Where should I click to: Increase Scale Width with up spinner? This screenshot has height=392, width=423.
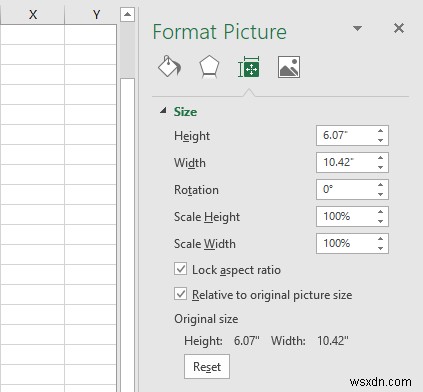click(380, 239)
